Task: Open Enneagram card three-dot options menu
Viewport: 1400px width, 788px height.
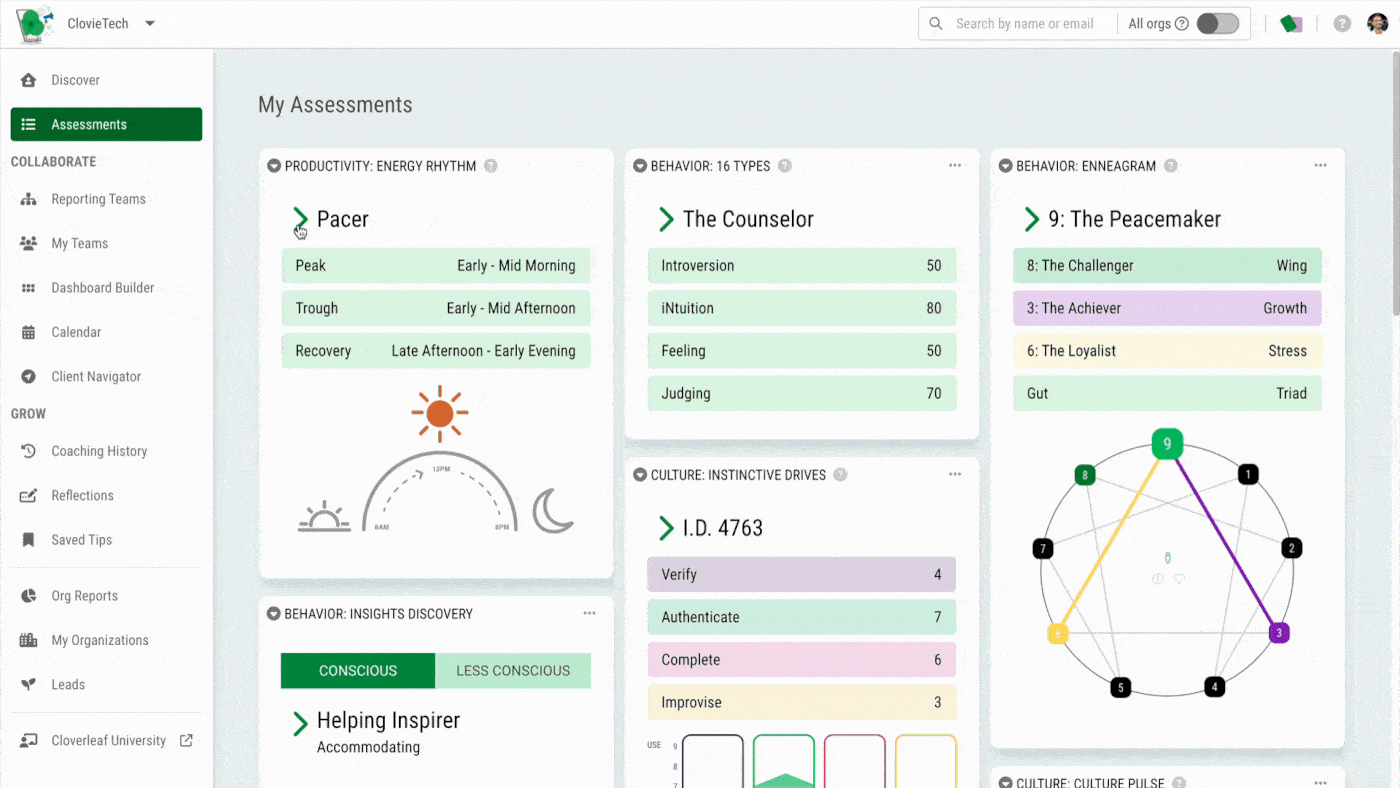Action: tap(1320, 166)
